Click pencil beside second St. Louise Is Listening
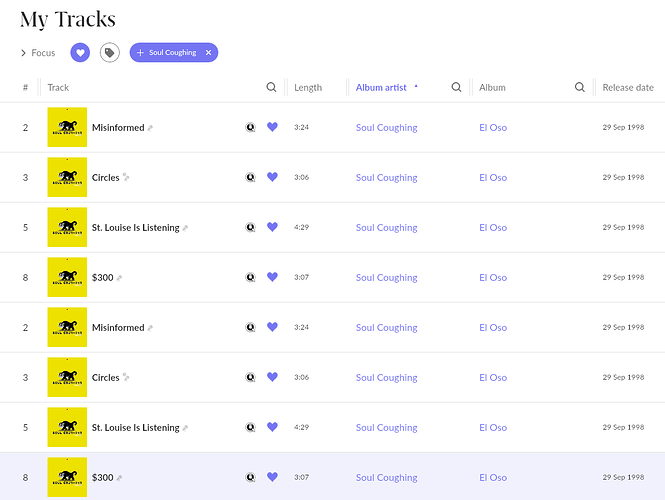665x500 pixels. point(185,428)
